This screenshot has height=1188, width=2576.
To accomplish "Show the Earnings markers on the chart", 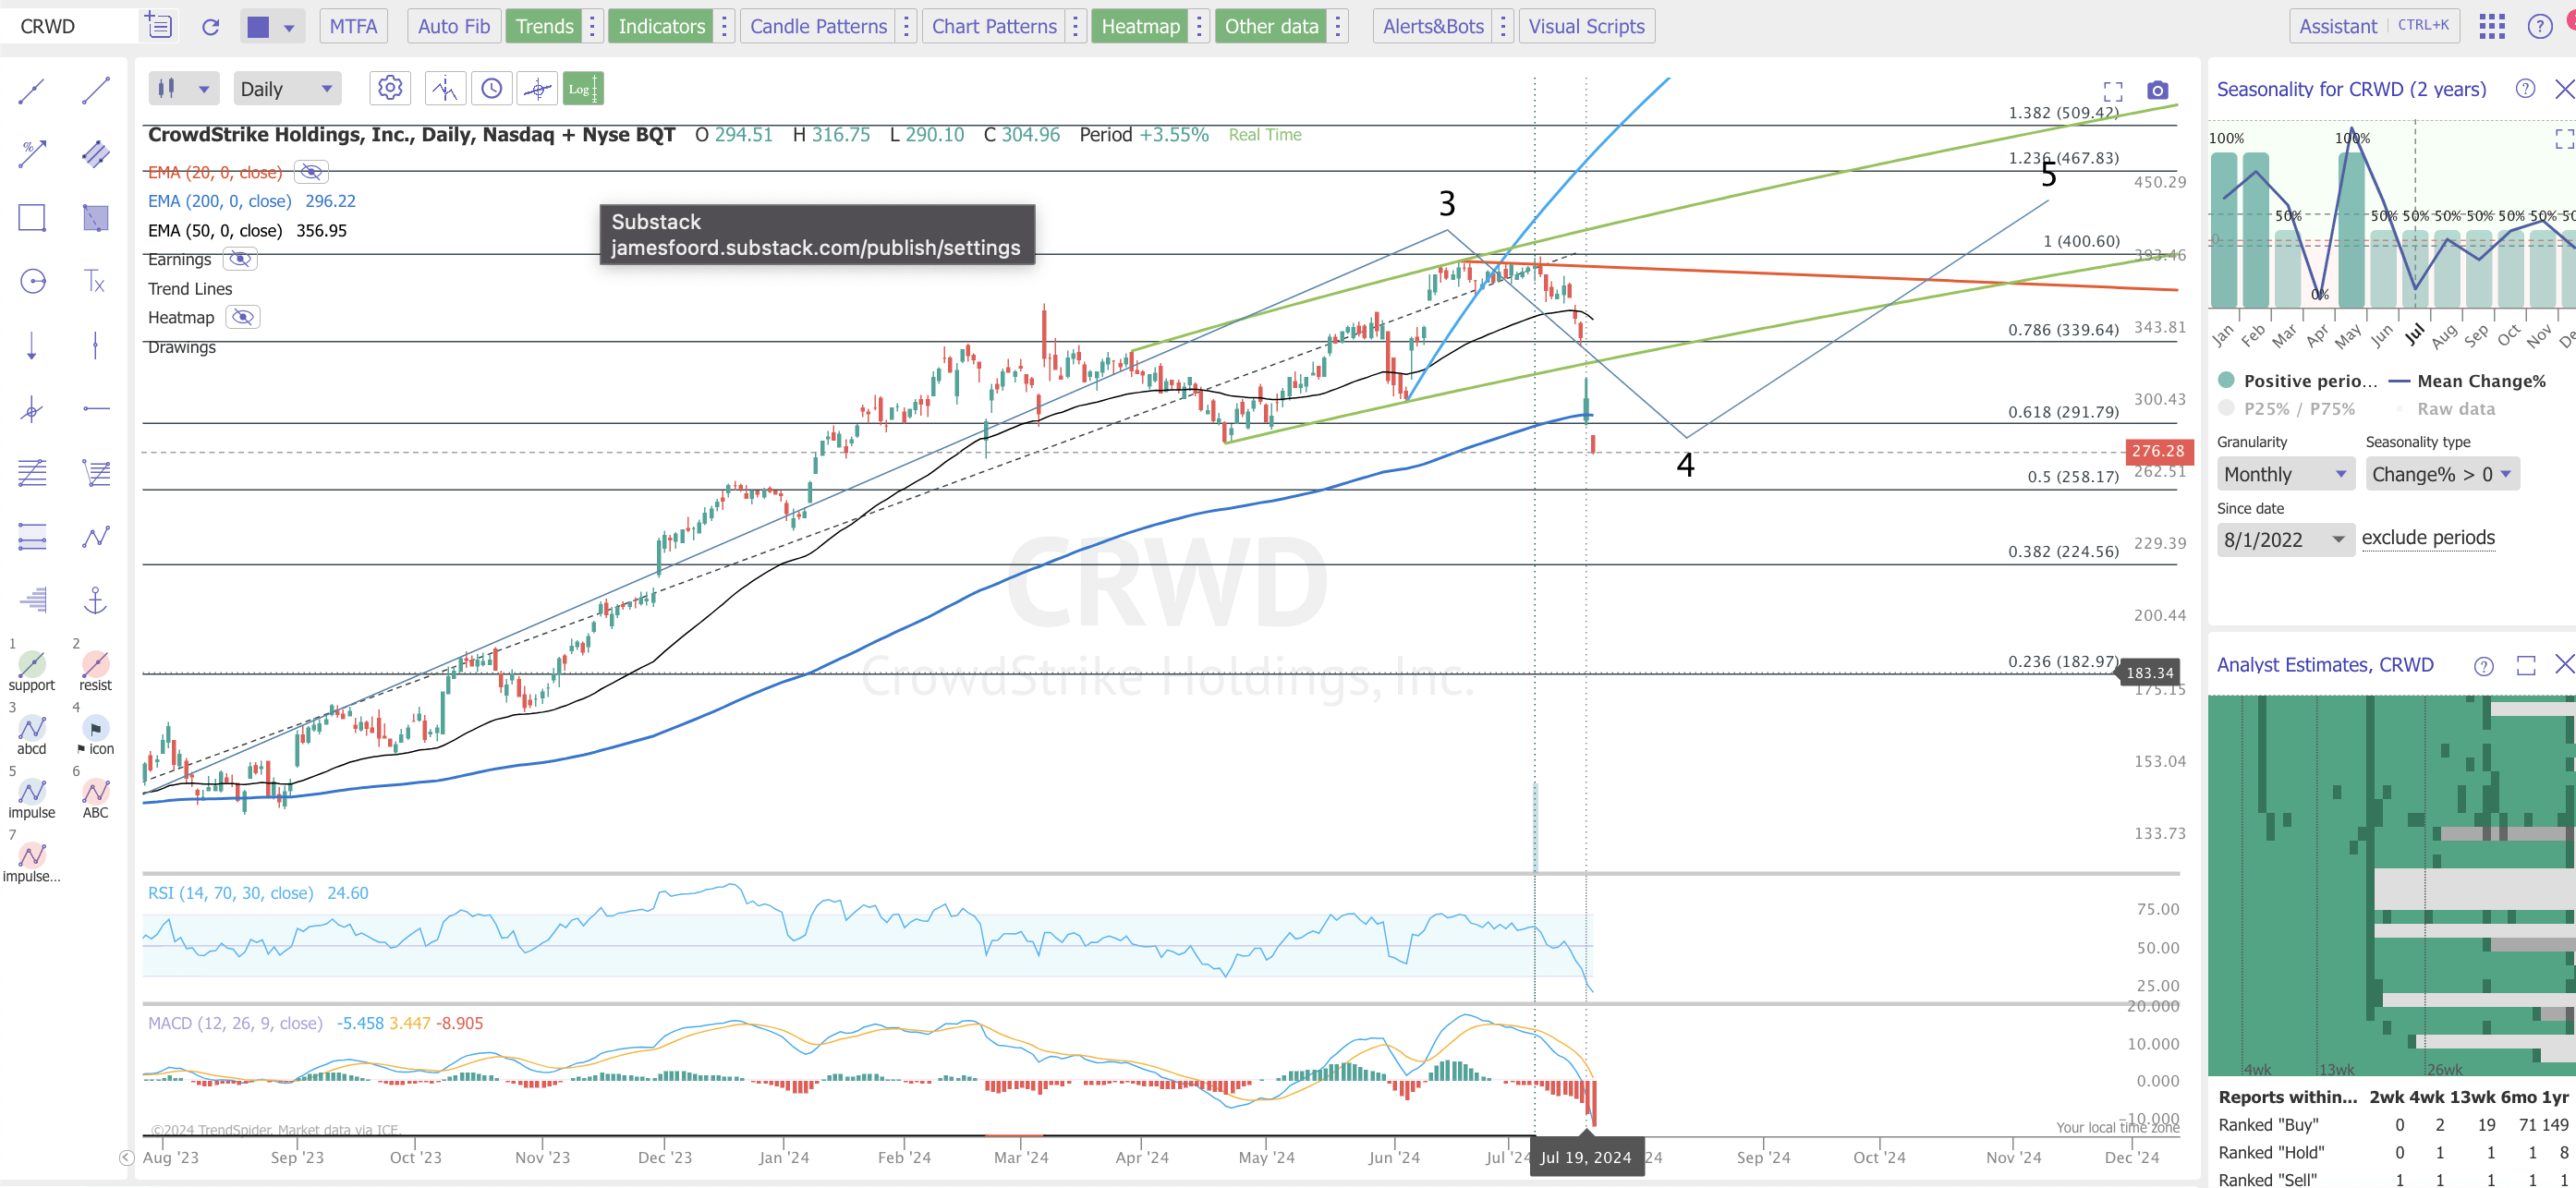I will pyautogui.click(x=241, y=259).
